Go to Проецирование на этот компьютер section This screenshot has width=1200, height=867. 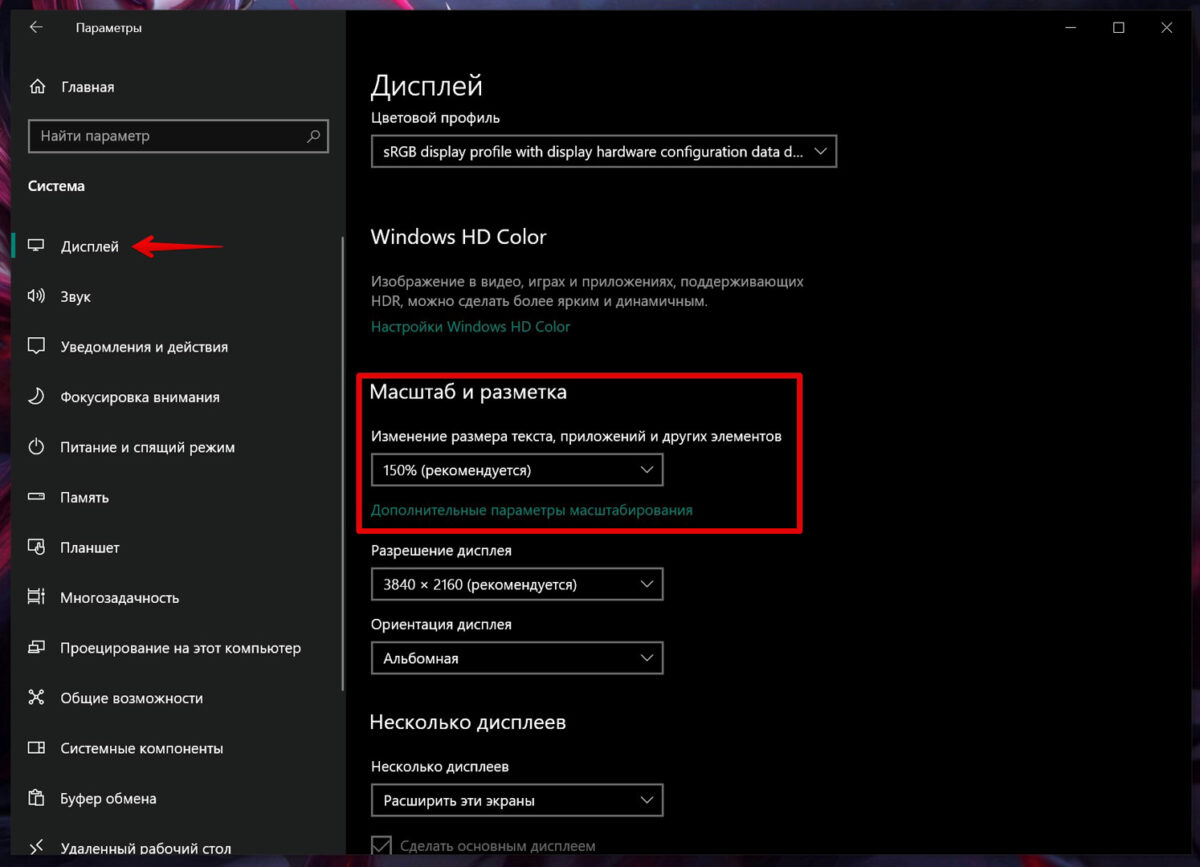tap(180, 648)
